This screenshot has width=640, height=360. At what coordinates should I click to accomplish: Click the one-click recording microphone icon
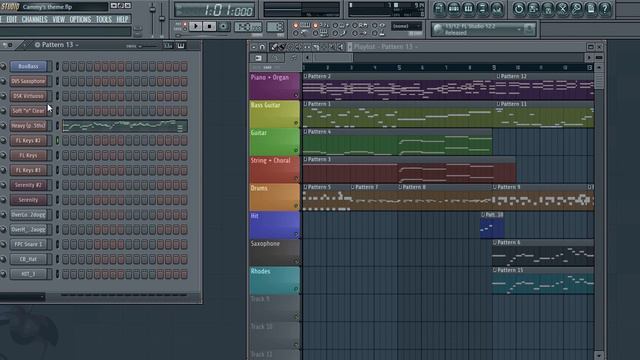click(576, 9)
